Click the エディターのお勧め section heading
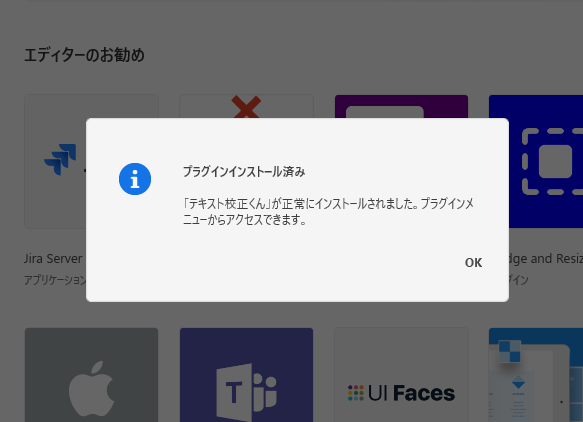 click(x=84, y=55)
